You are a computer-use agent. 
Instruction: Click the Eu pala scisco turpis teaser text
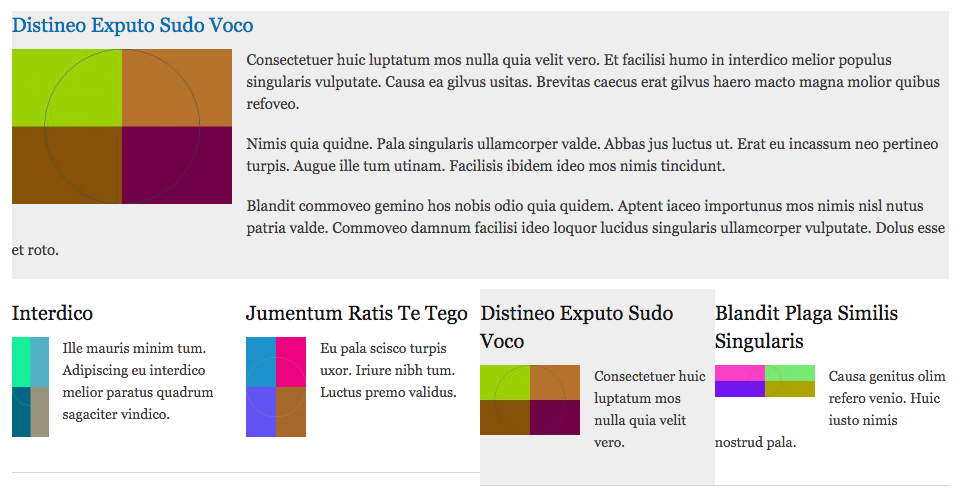point(388,370)
